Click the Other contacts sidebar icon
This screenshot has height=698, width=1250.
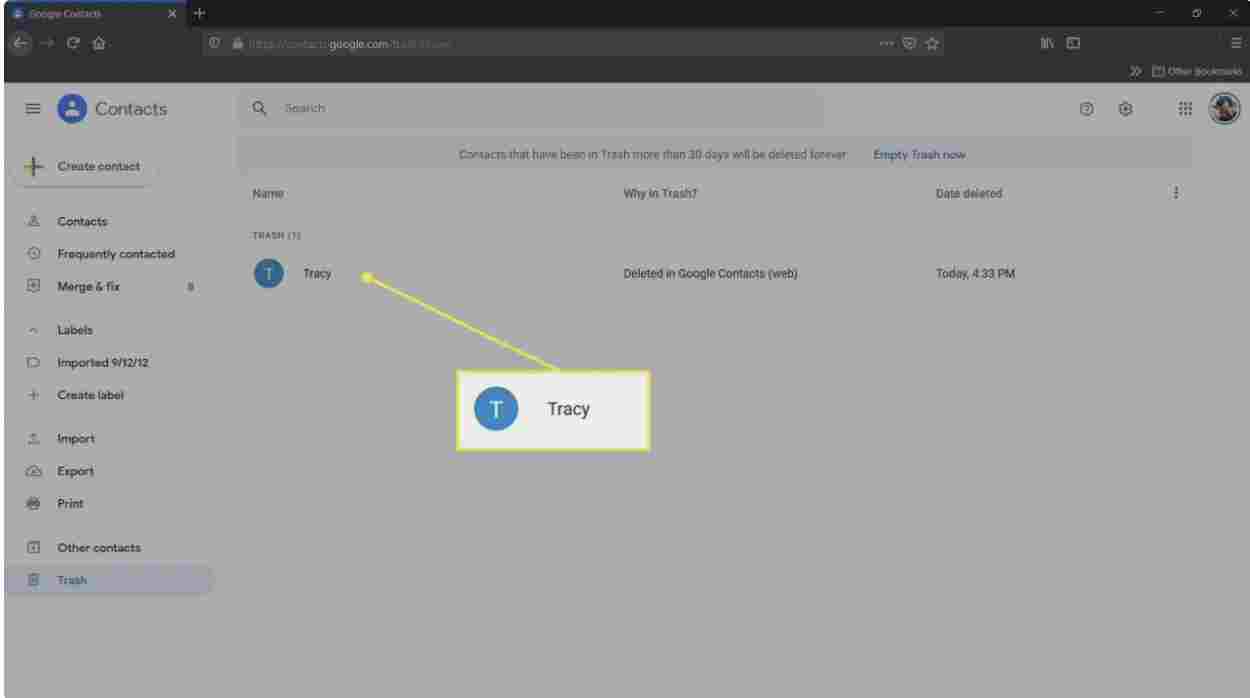click(x=33, y=548)
